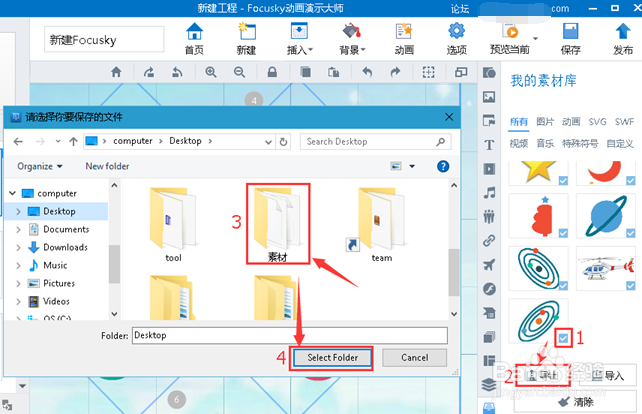642x414 pixels.
Task: Select the shapes tool in sidebar
Action: (489, 73)
